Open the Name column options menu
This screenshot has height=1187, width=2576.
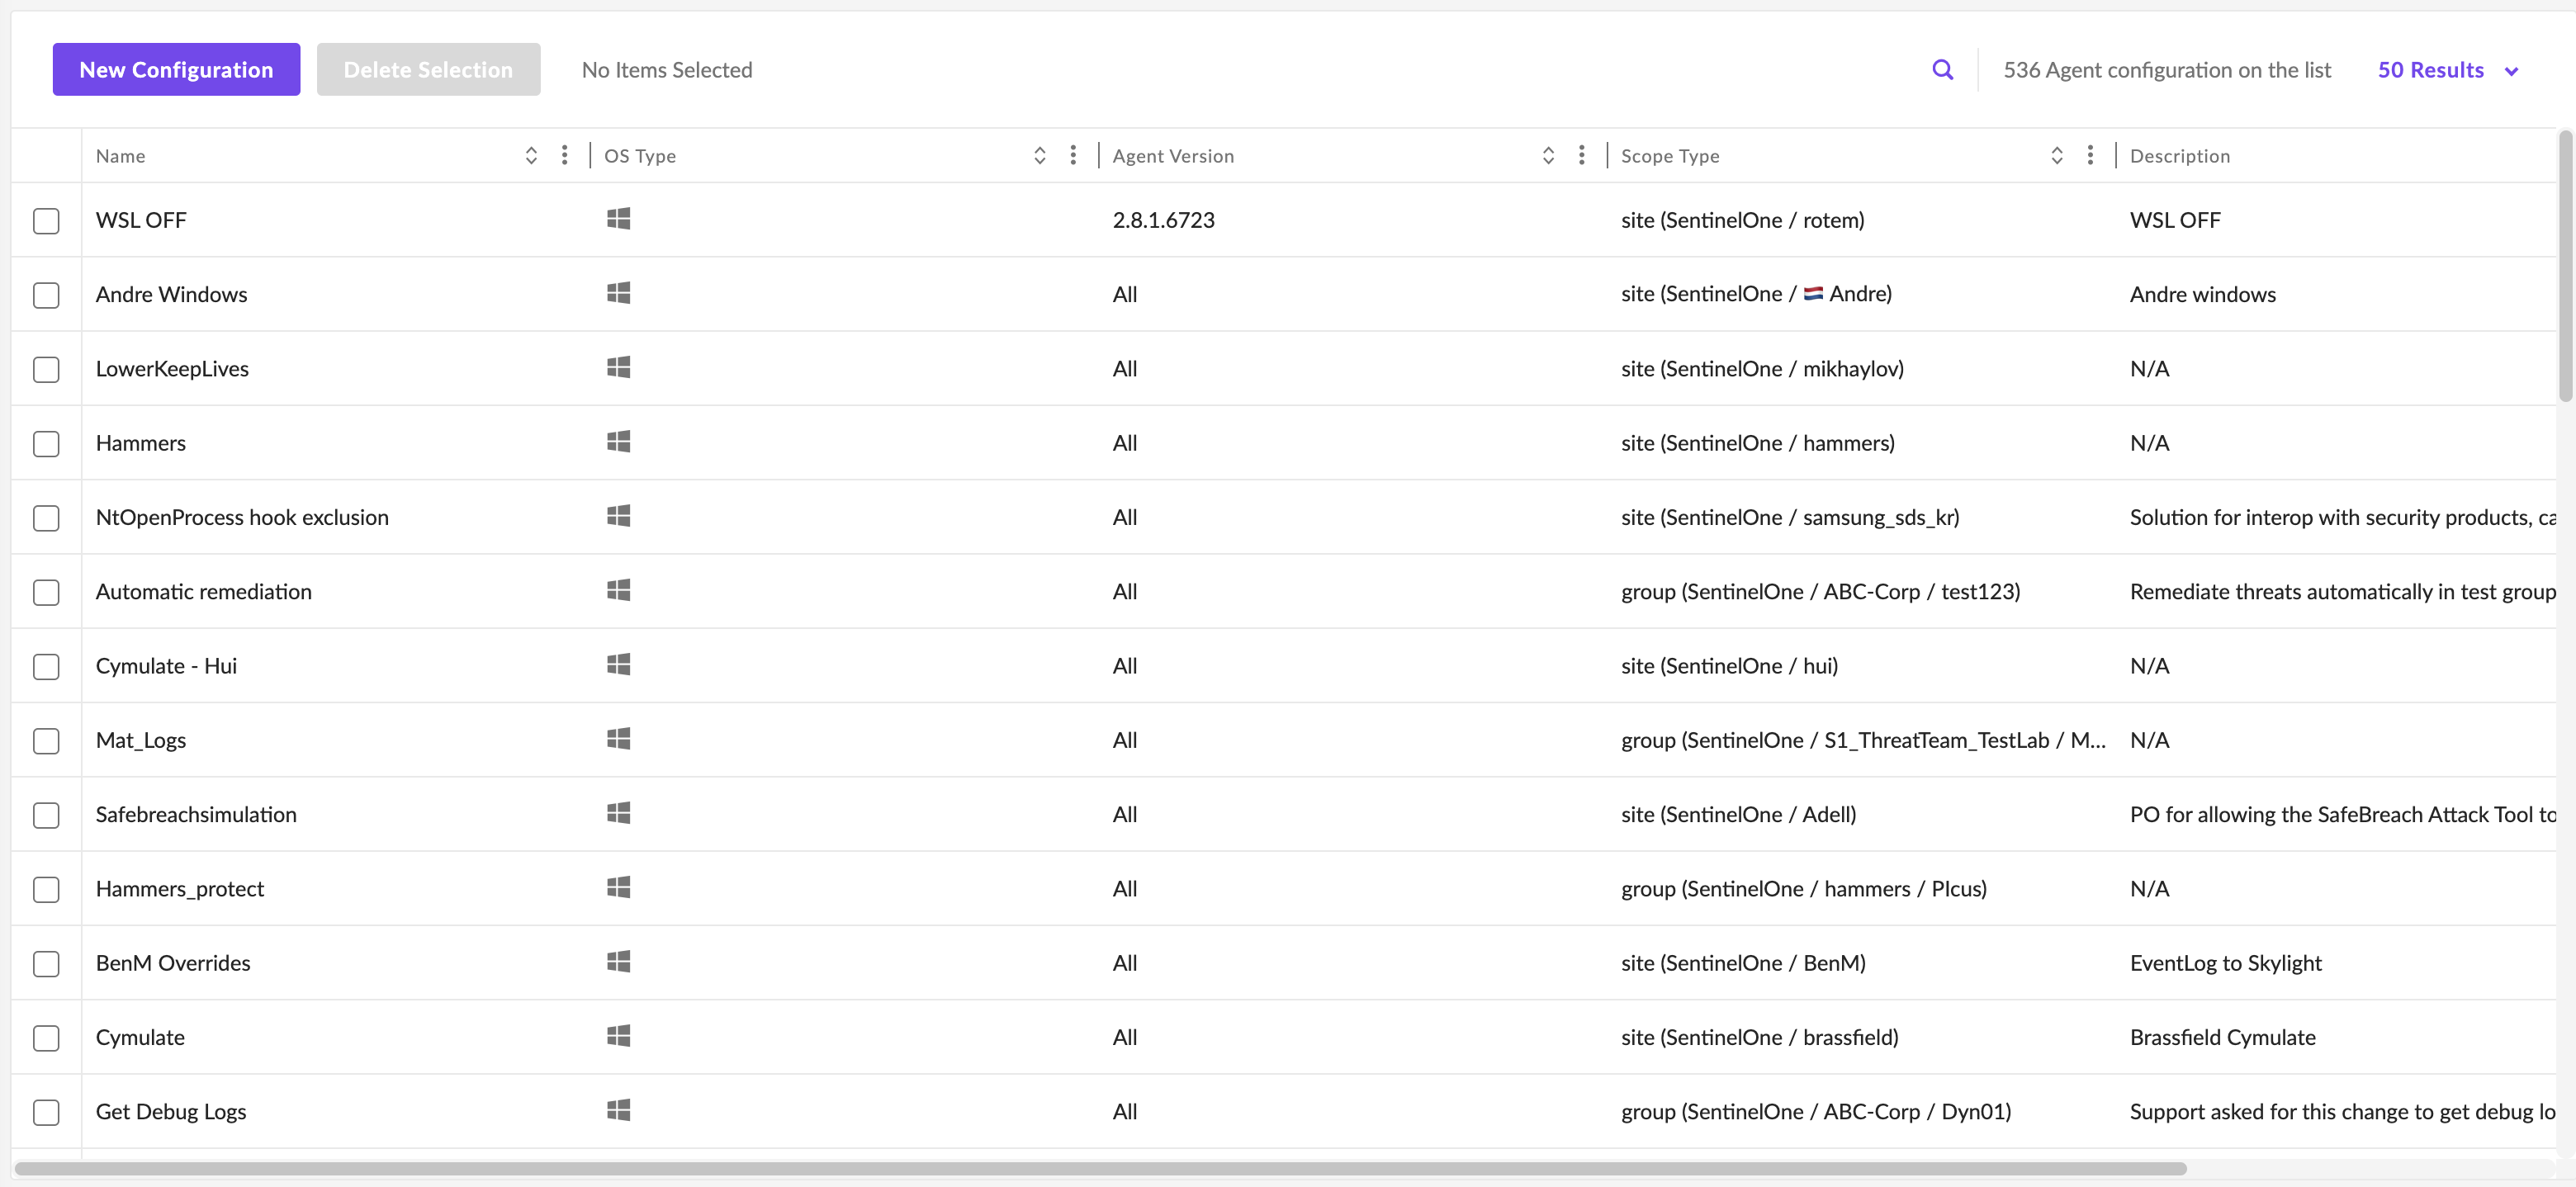565,155
